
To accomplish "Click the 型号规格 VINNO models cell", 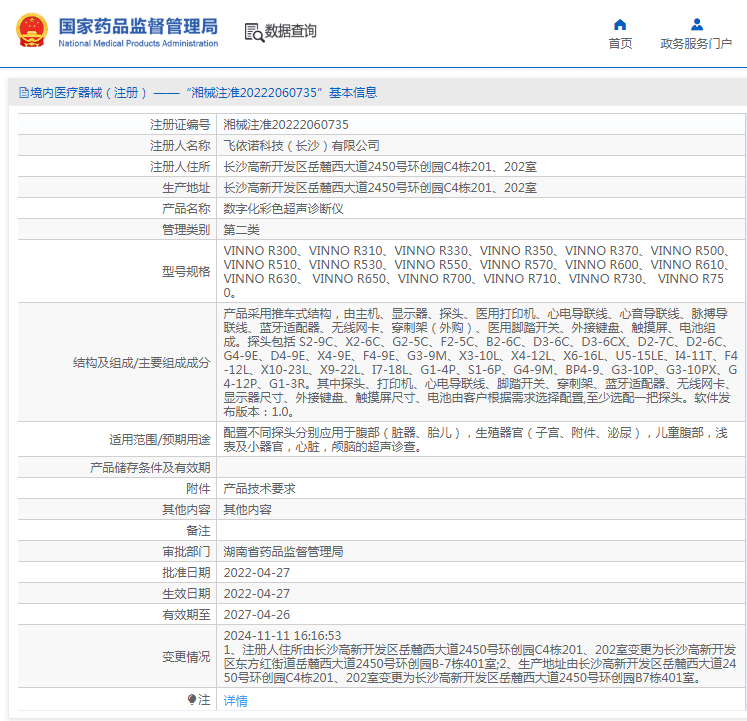I will [x=480, y=271].
